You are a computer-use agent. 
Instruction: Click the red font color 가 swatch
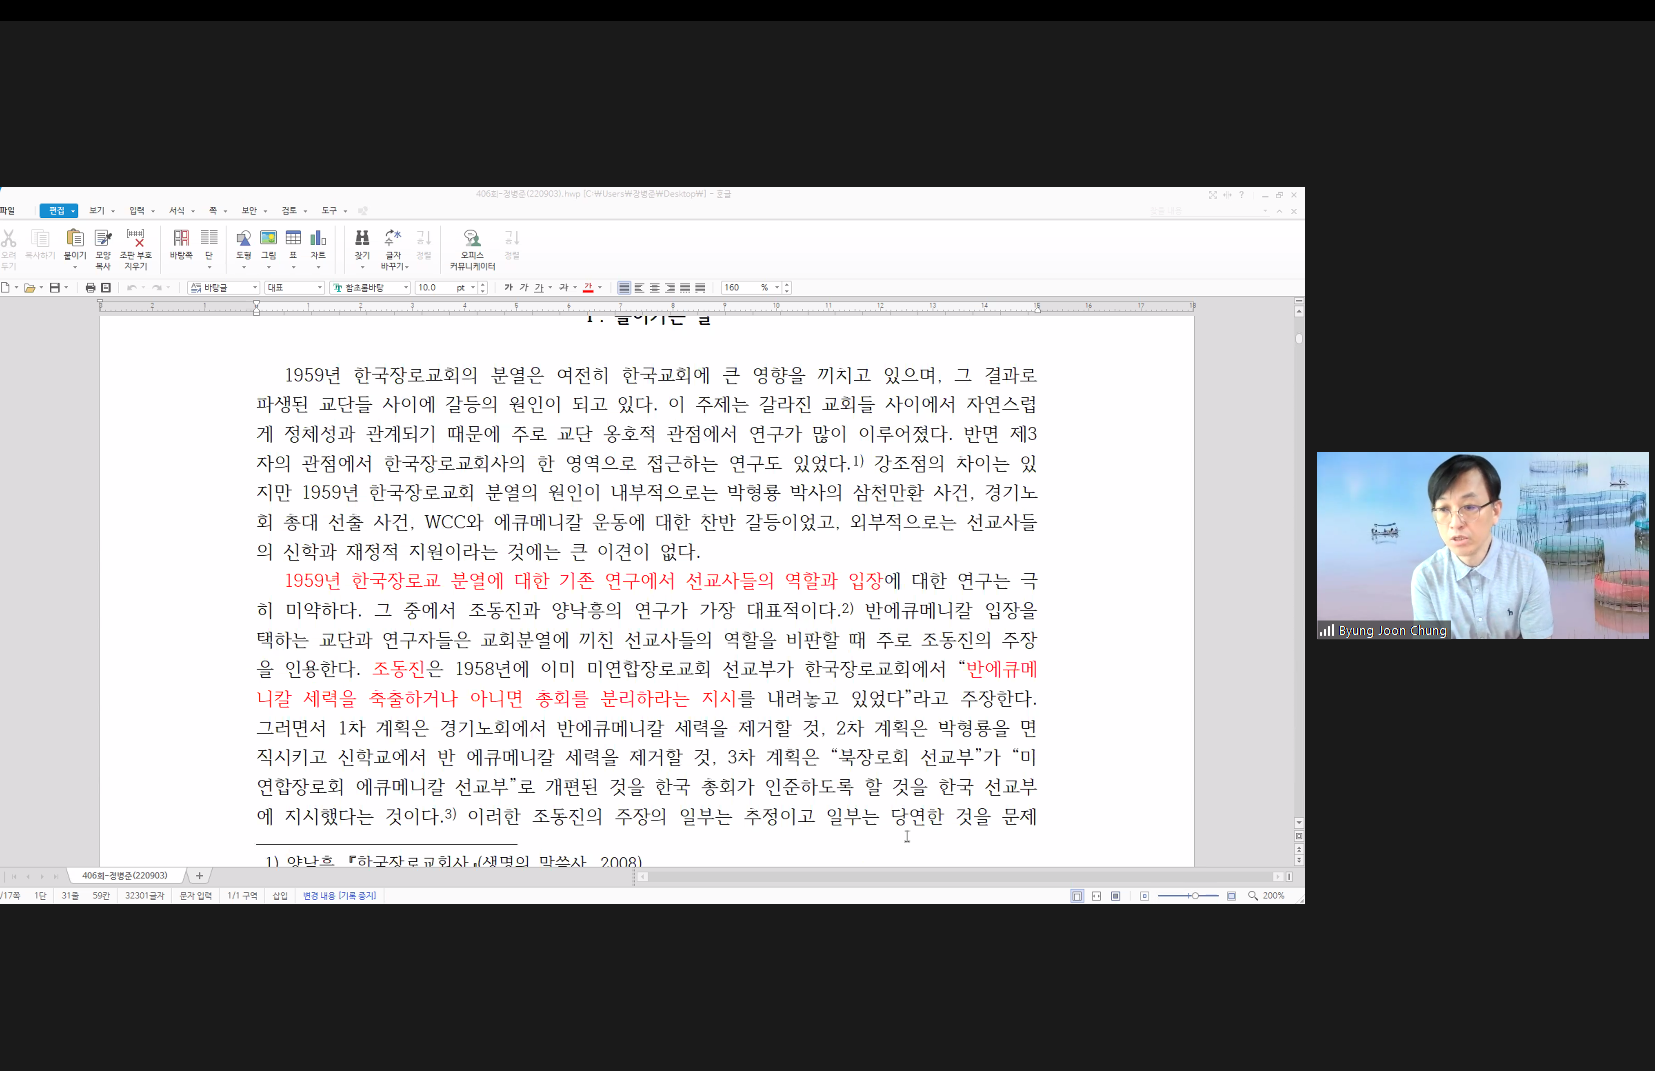[588, 288]
